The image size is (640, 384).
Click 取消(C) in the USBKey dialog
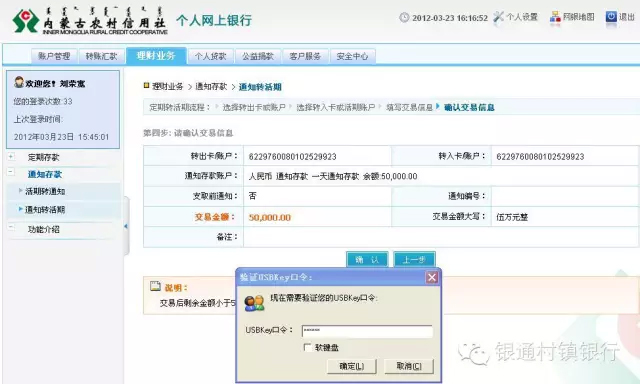coord(409,366)
